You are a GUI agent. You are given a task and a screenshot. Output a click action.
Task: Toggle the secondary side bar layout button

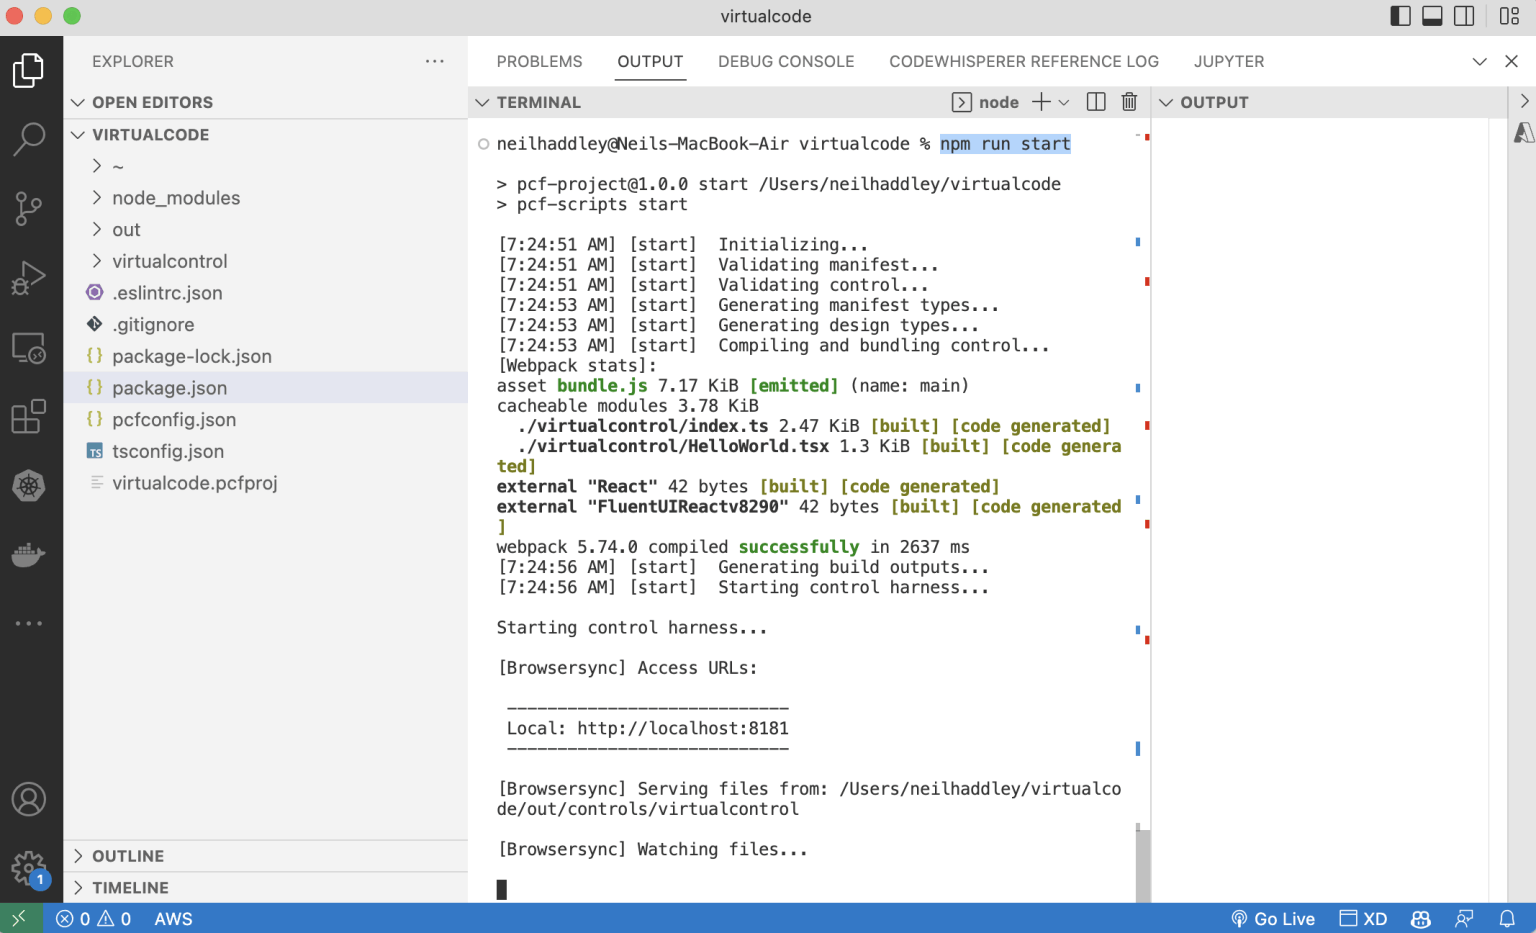1464,16
